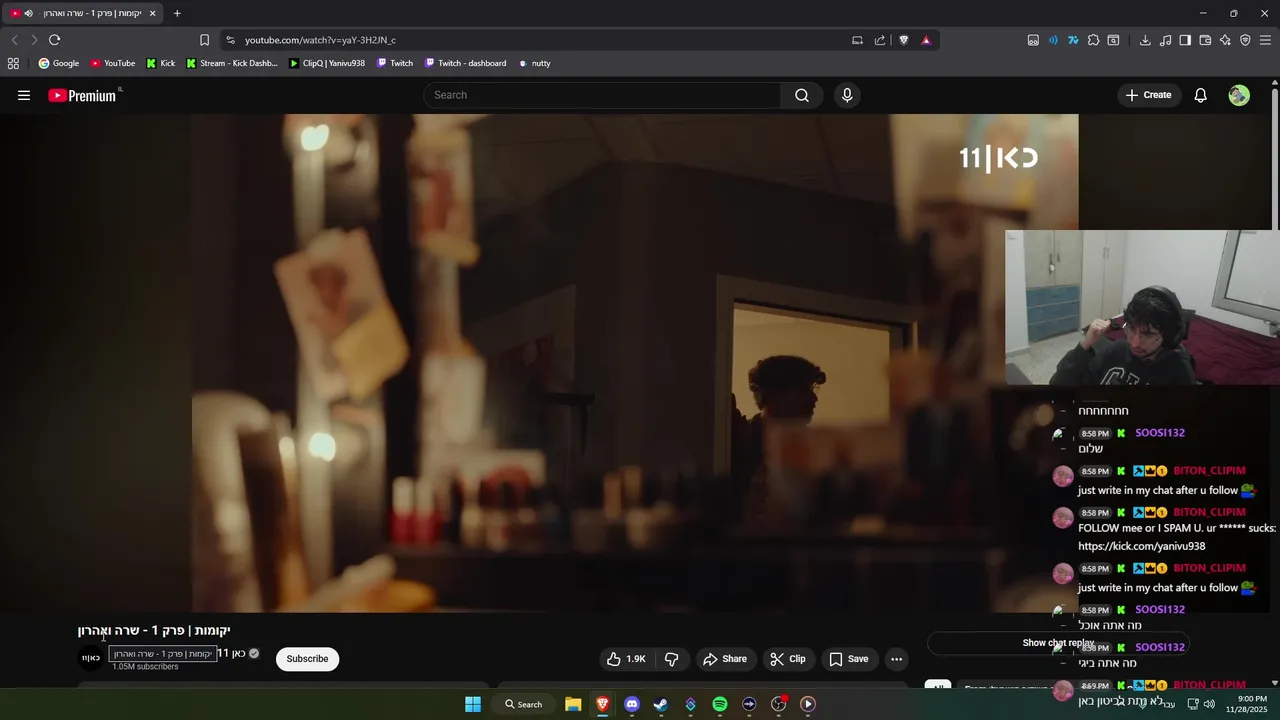This screenshot has height=720, width=1280.
Task: Create a Clip of the video
Action: (x=788, y=659)
